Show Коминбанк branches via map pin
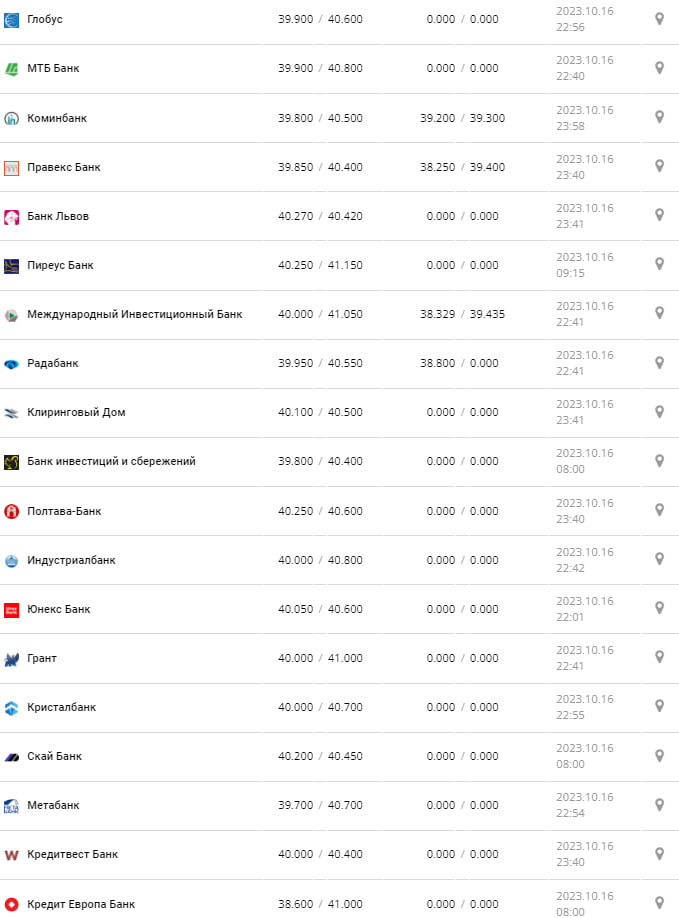 (659, 117)
